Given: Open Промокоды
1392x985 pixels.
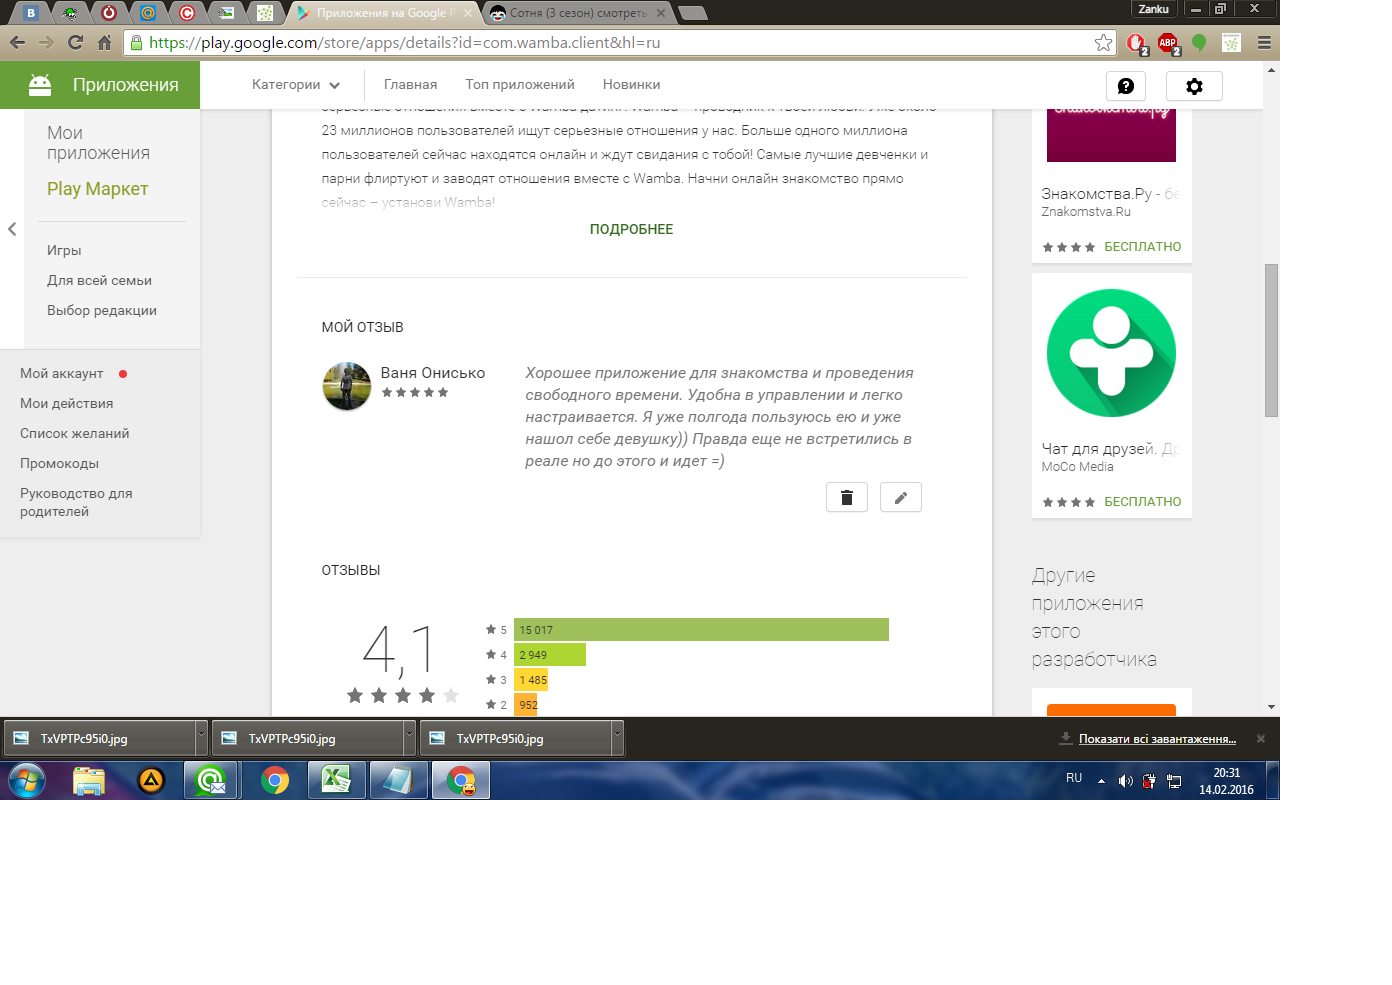Looking at the screenshot, I should 60,464.
